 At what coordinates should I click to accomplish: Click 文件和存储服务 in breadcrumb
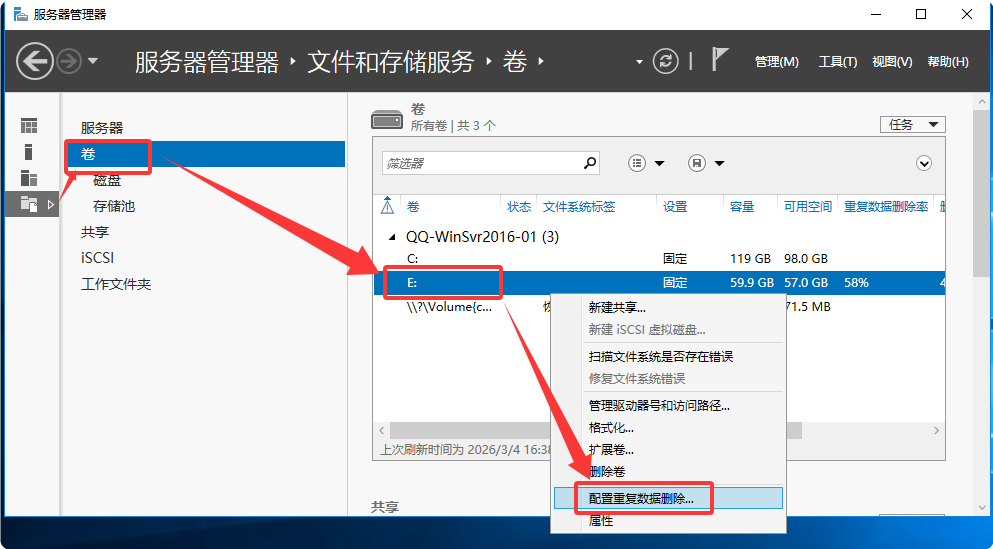(390, 61)
